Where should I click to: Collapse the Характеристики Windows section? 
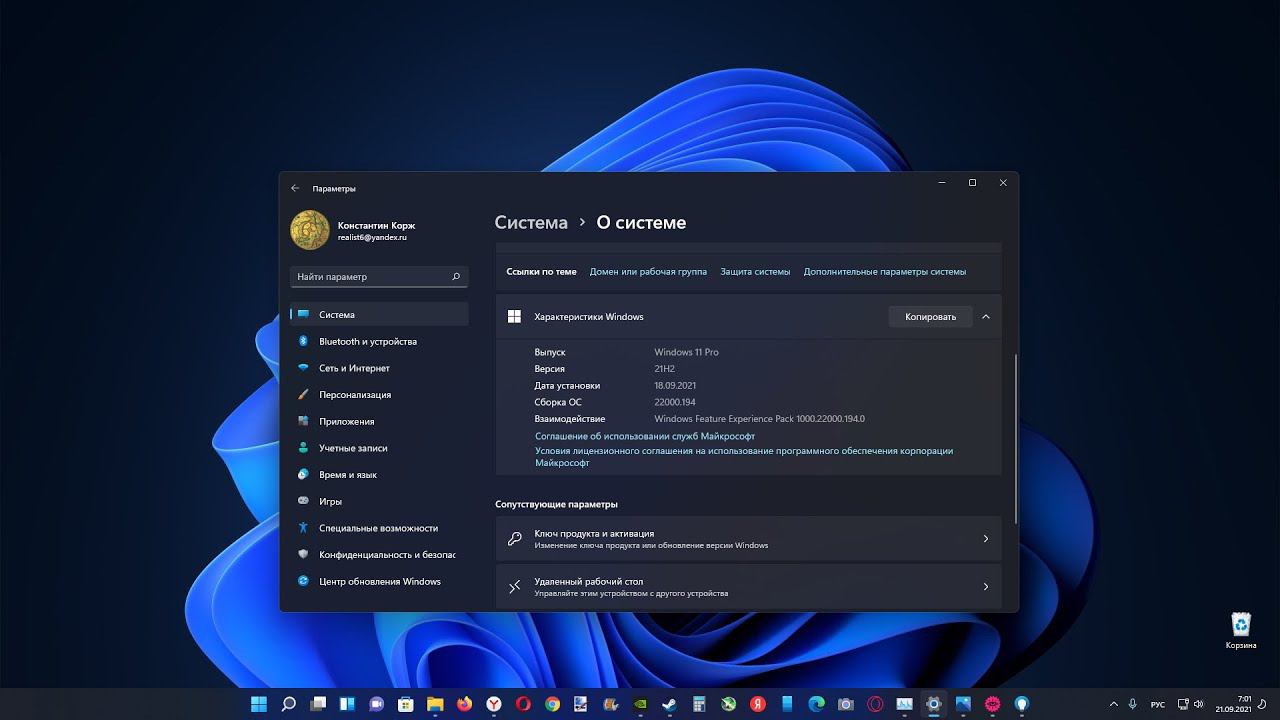986,317
